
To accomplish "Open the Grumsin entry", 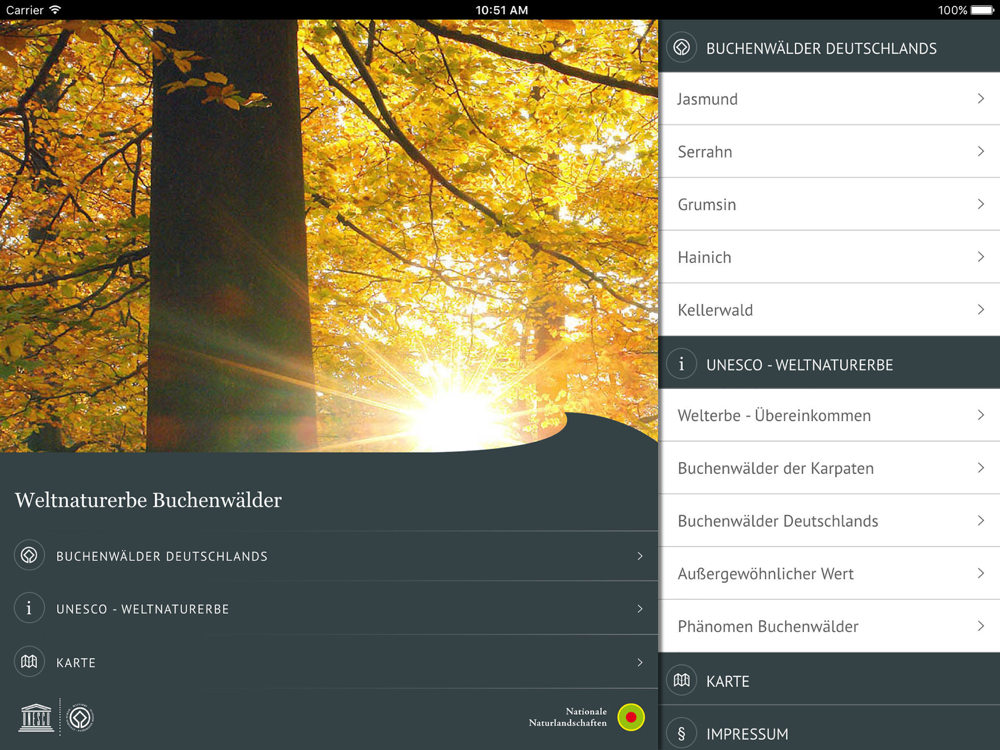I will (x=829, y=205).
